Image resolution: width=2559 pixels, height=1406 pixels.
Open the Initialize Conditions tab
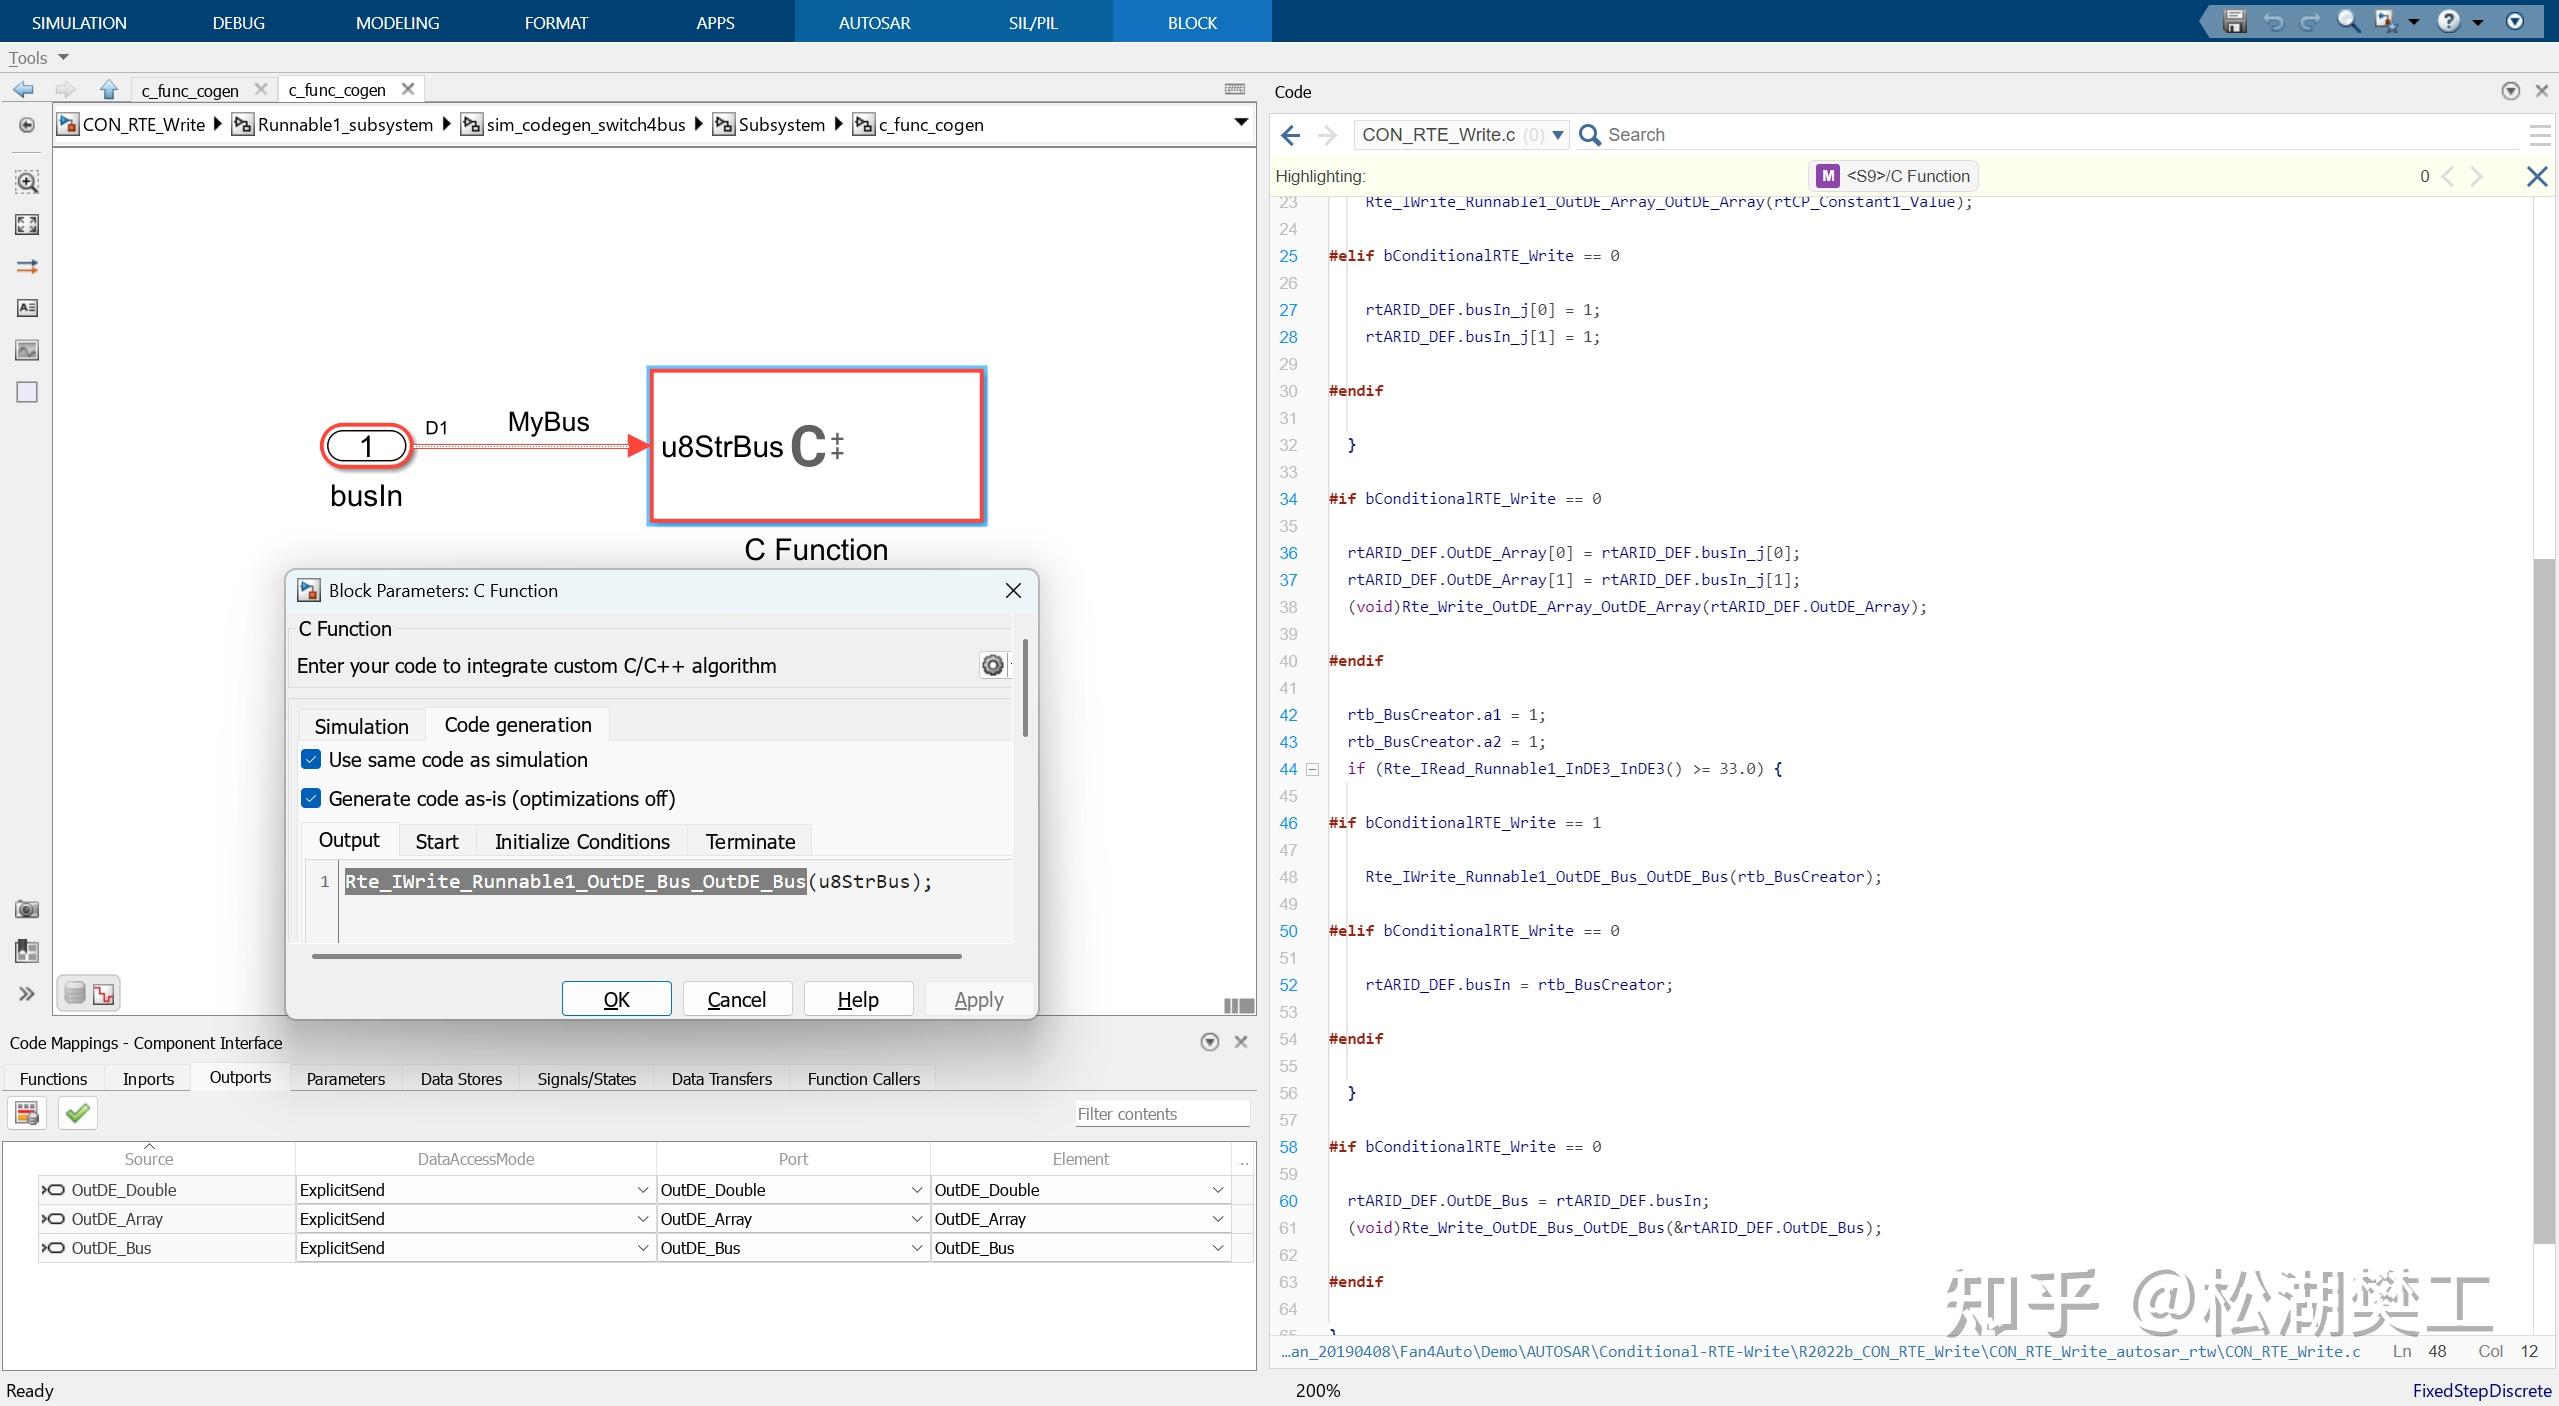point(581,841)
